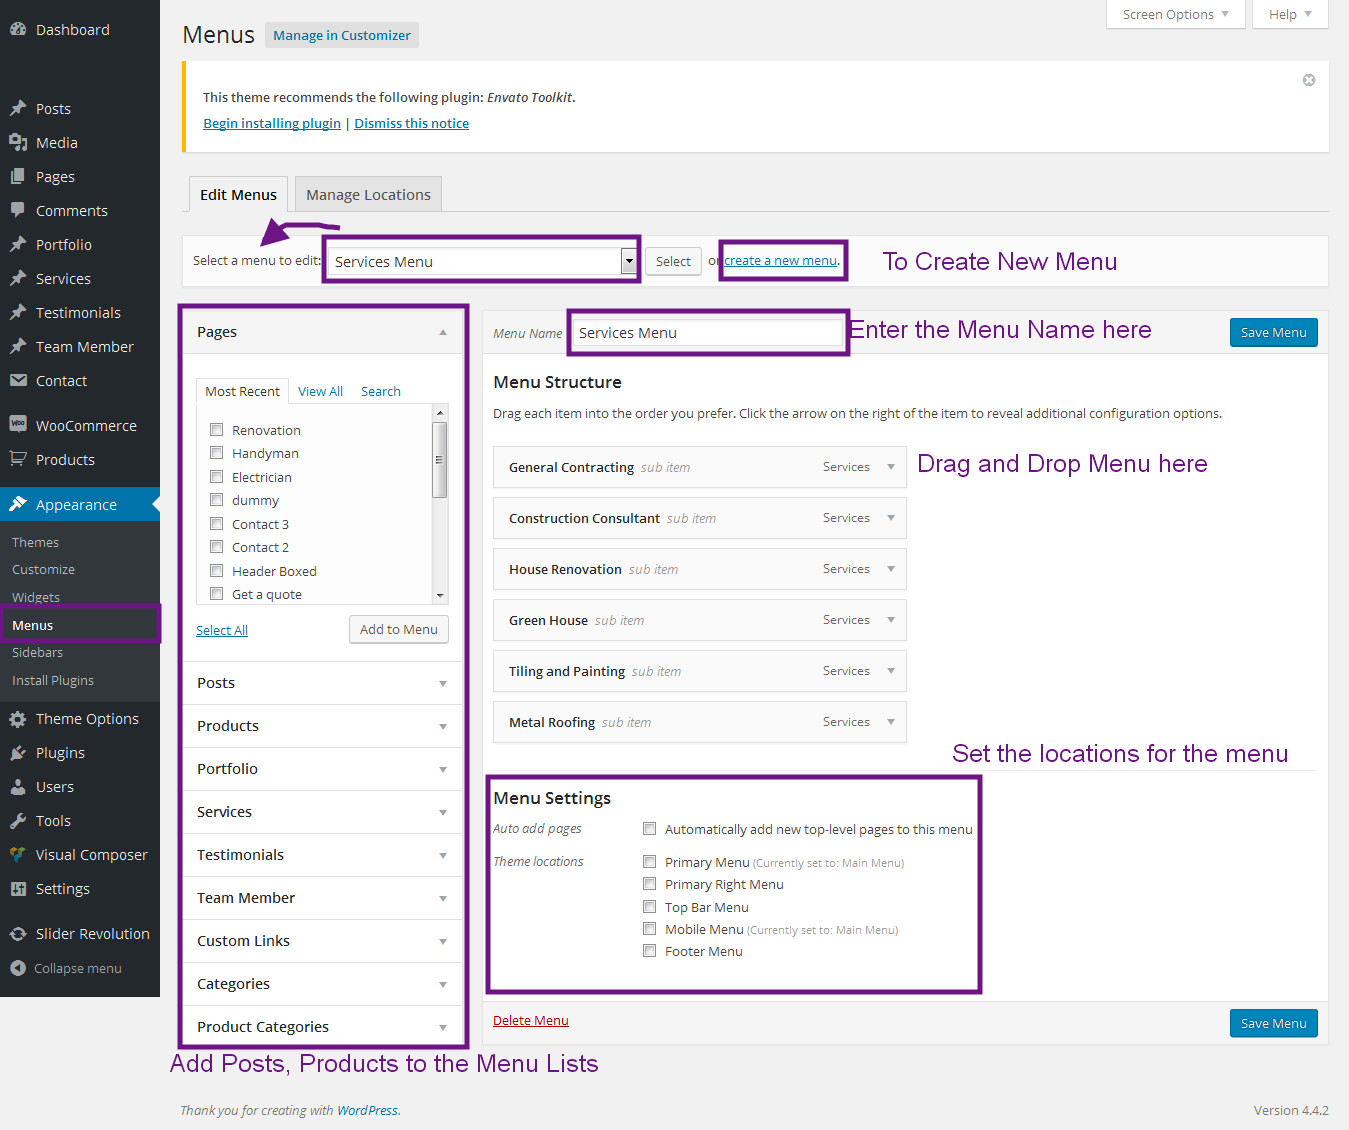Switch to Manage Locations tab
Viewport: 1349px width, 1130px height.
368,195
